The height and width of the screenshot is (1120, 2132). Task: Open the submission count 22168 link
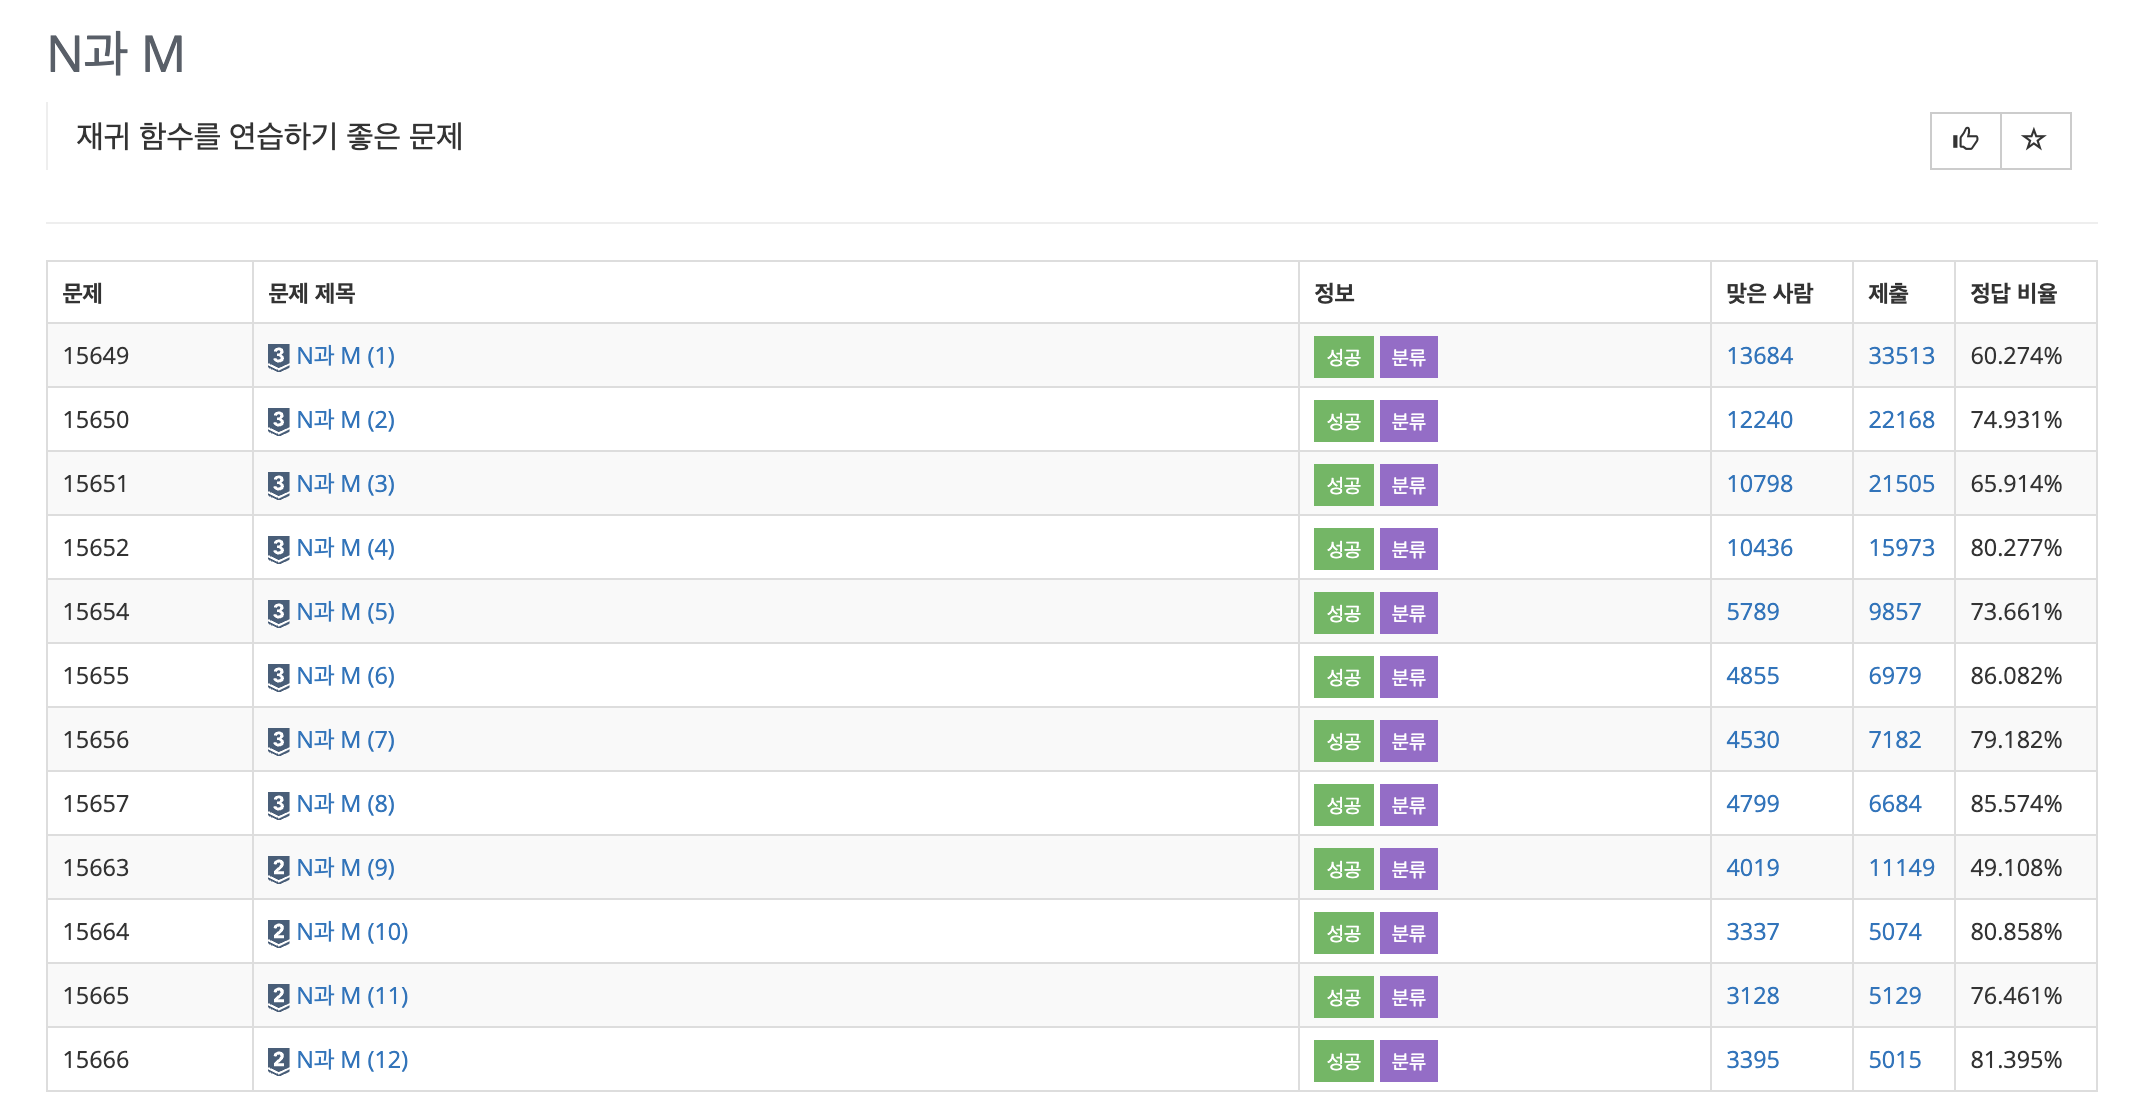coord(1901,420)
